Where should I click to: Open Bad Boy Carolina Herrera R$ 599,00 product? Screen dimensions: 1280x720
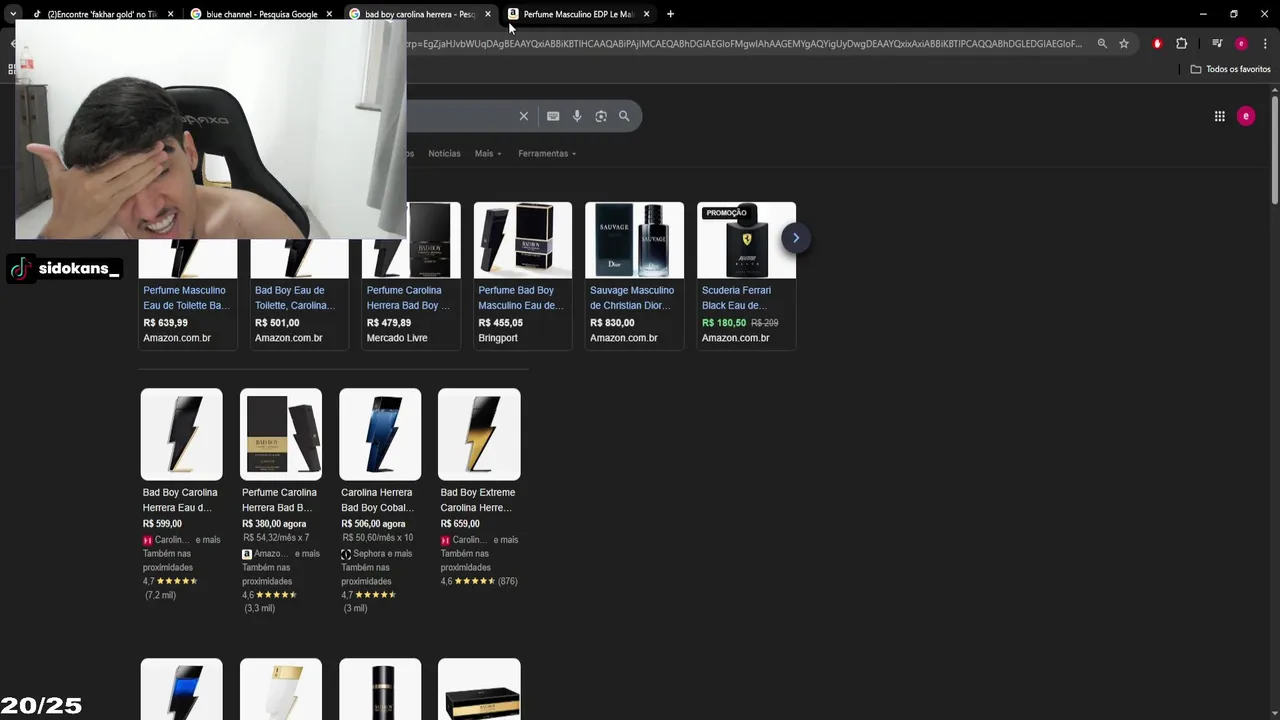(180, 500)
